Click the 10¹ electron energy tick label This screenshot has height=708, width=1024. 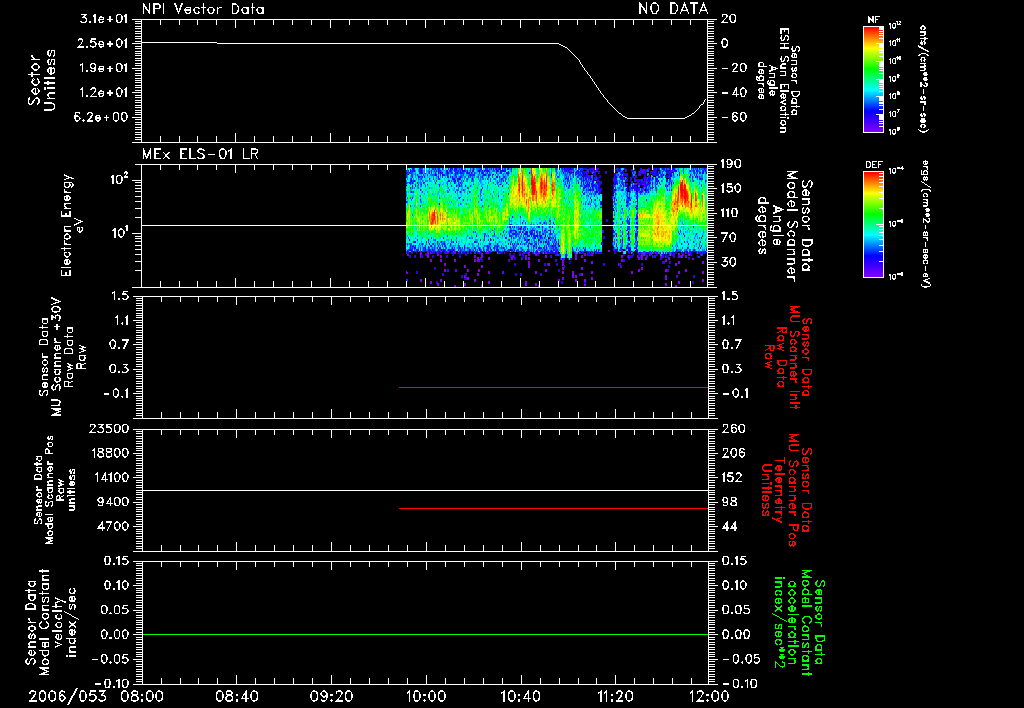[x=120, y=233]
